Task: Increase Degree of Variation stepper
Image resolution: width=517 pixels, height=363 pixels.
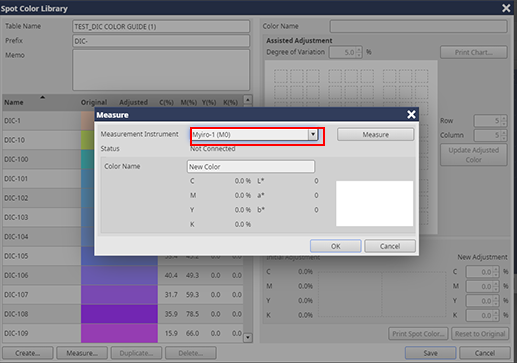Action: pos(359,50)
